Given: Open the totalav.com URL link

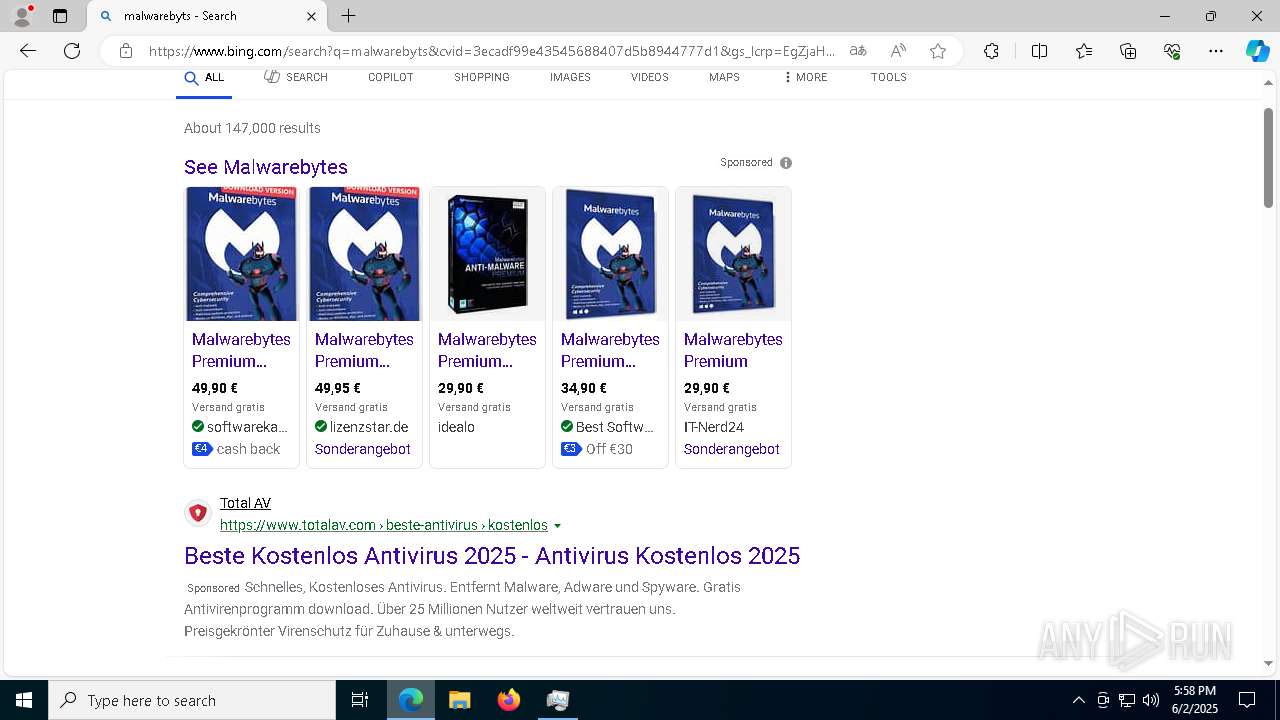Looking at the screenshot, I should (x=384, y=525).
